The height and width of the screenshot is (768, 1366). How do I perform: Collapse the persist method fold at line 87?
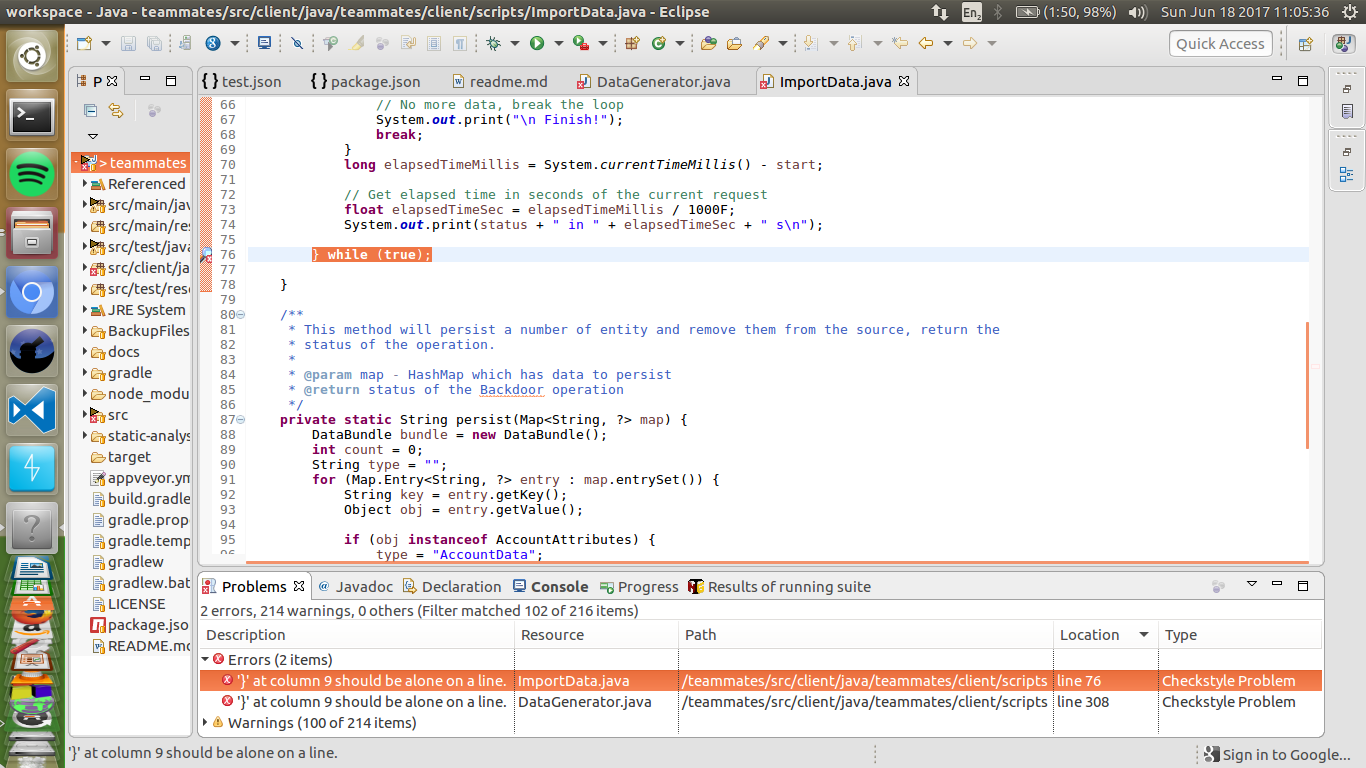[x=241, y=420]
